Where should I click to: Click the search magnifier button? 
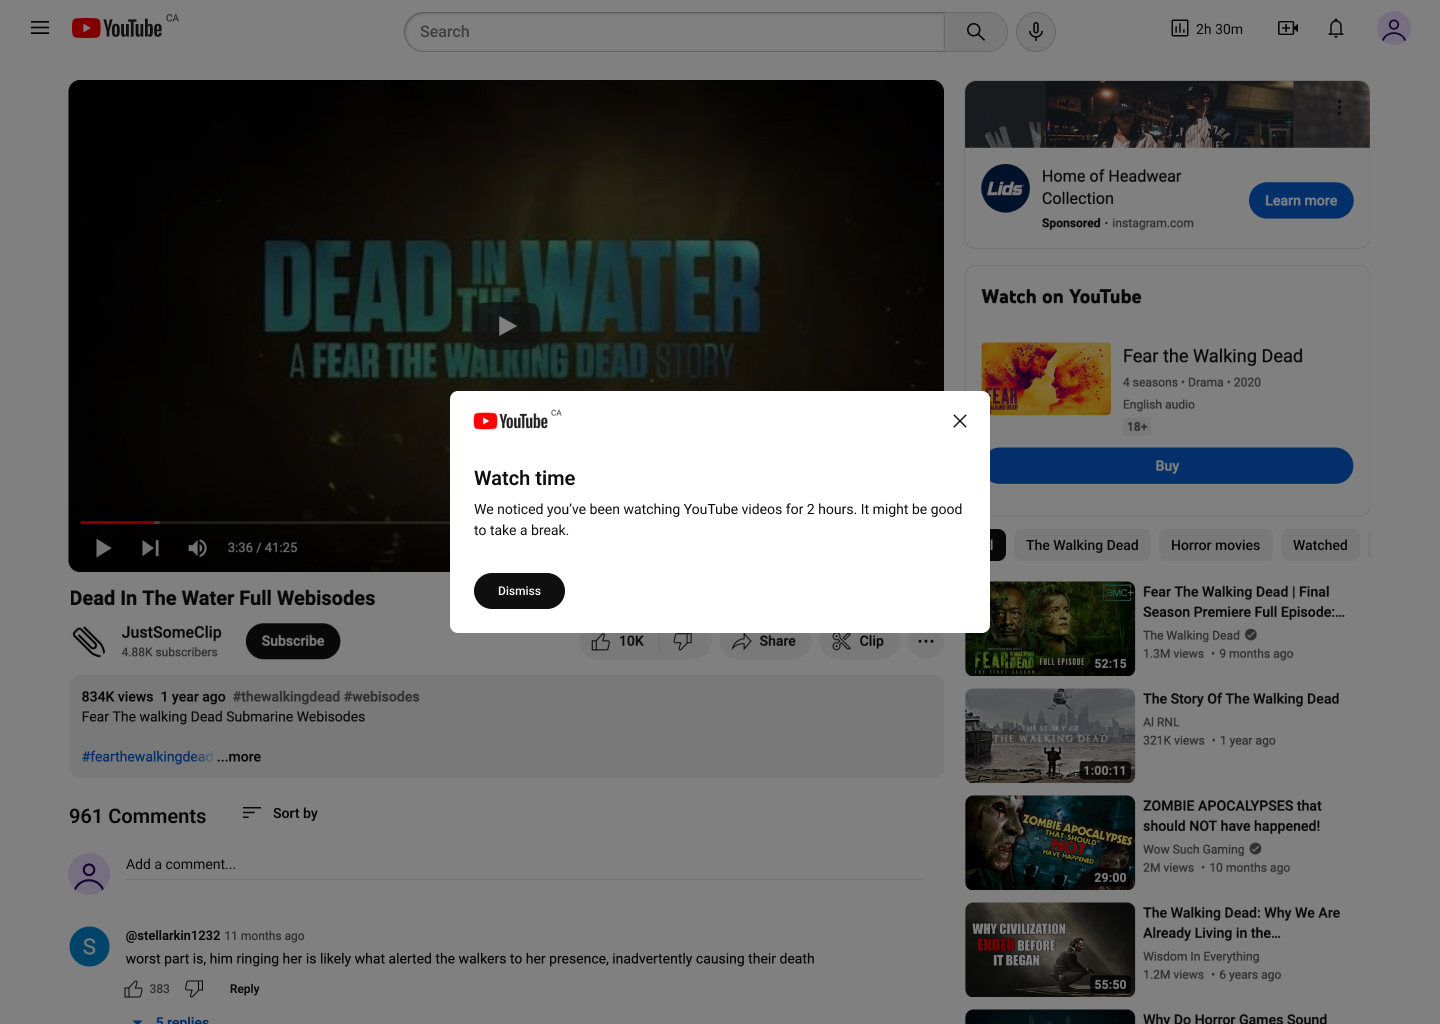click(x=975, y=32)
